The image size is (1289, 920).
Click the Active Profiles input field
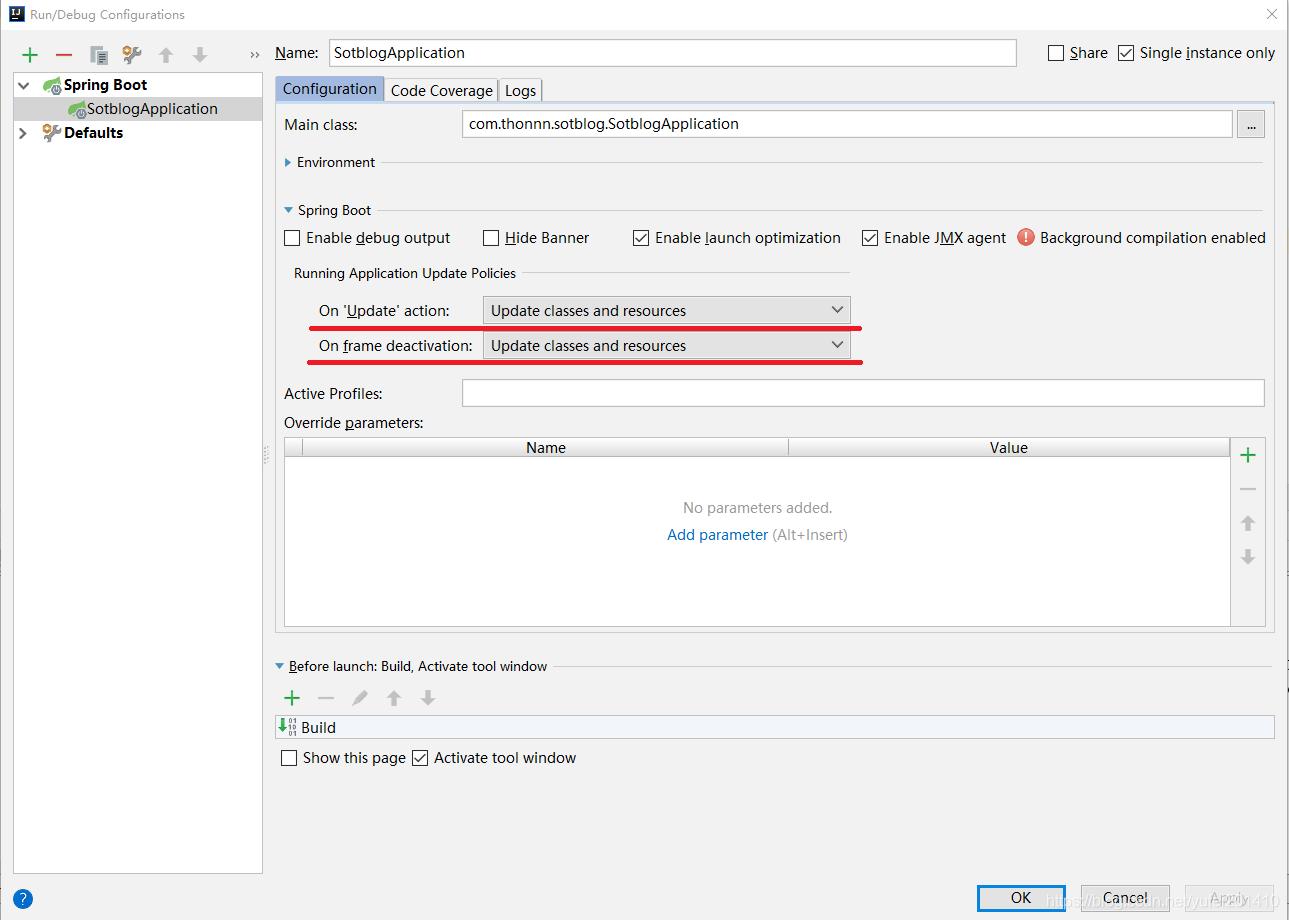tap(862, 394)
